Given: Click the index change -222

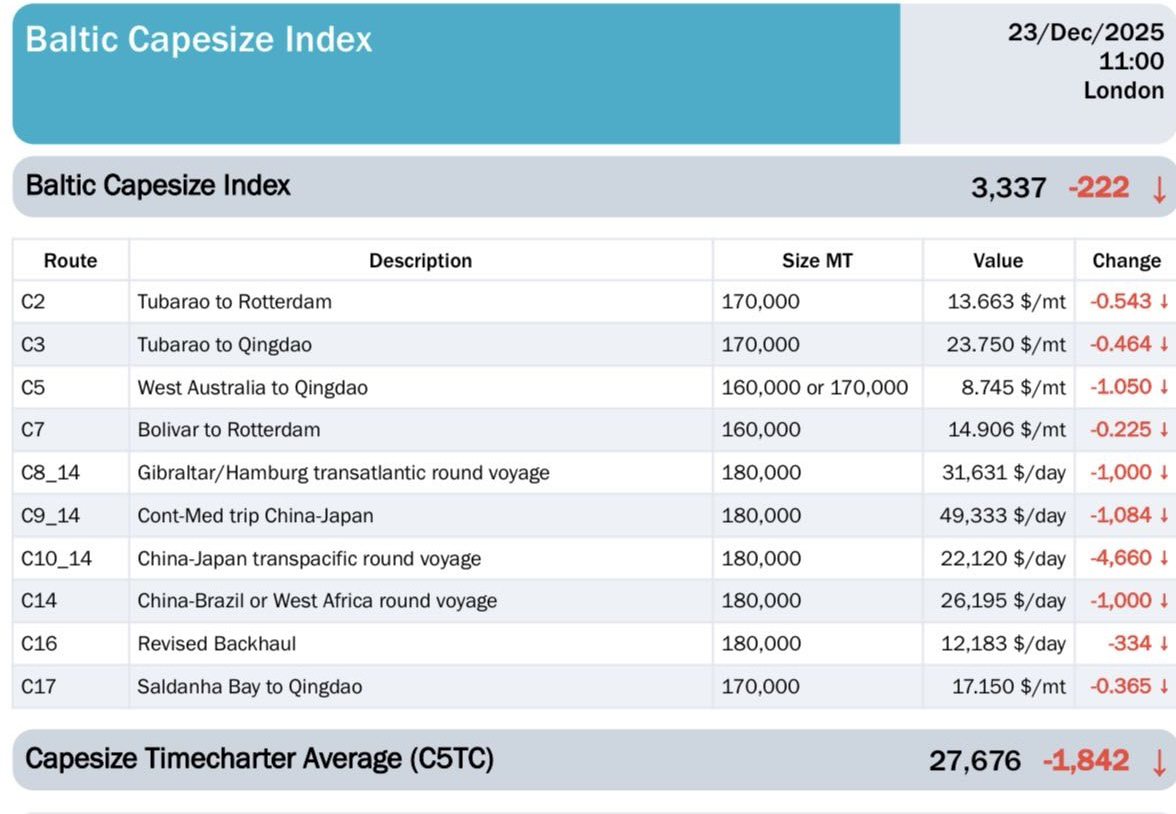Looking at the screenshot, I should point(1099,188).
